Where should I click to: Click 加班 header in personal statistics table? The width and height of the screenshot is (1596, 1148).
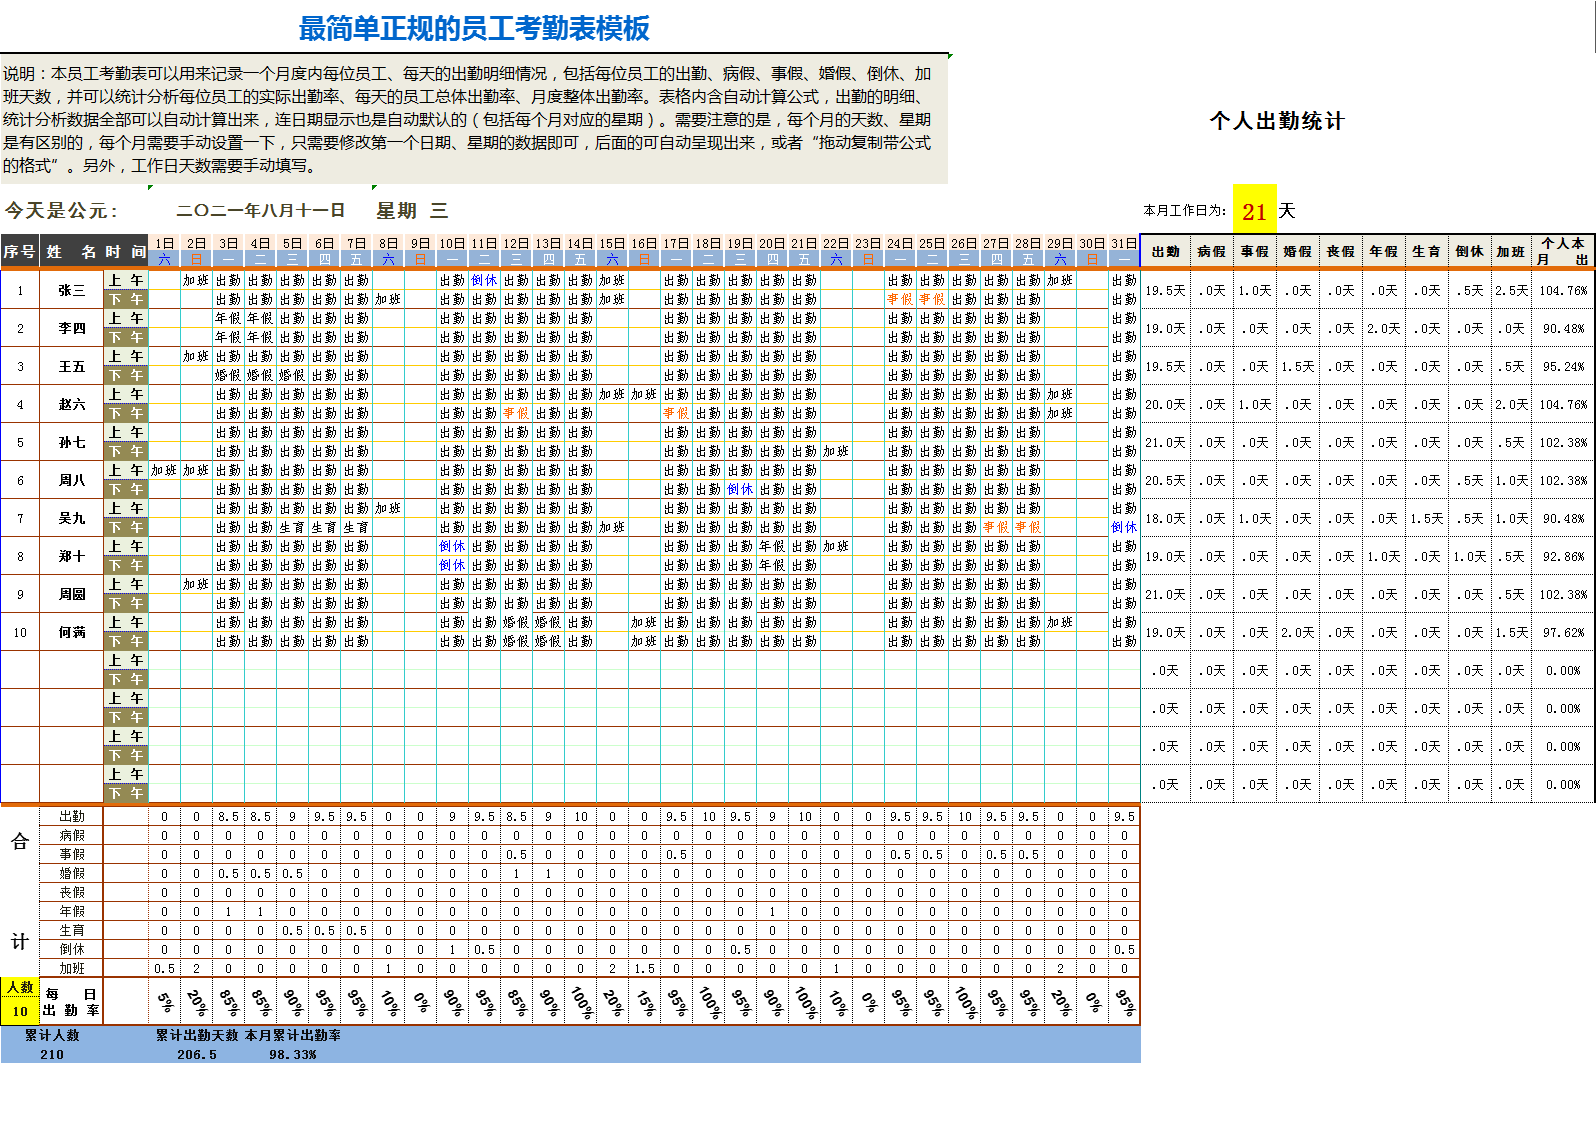point(1512,252)
